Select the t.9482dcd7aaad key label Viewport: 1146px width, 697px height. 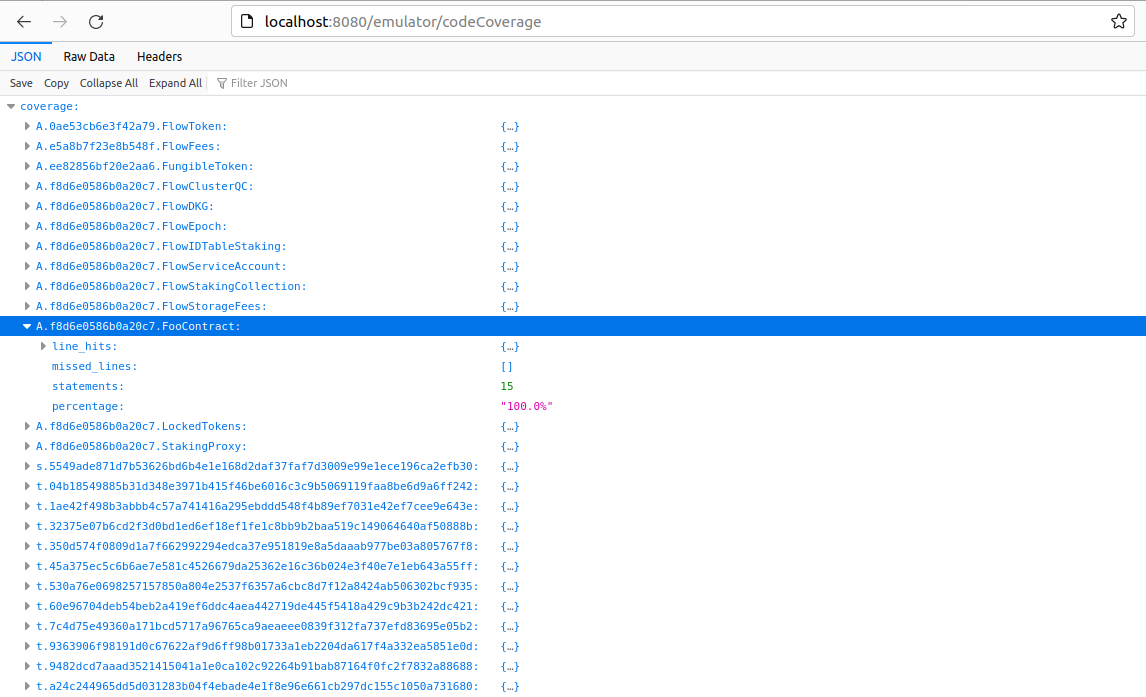[x=257, y=667]
